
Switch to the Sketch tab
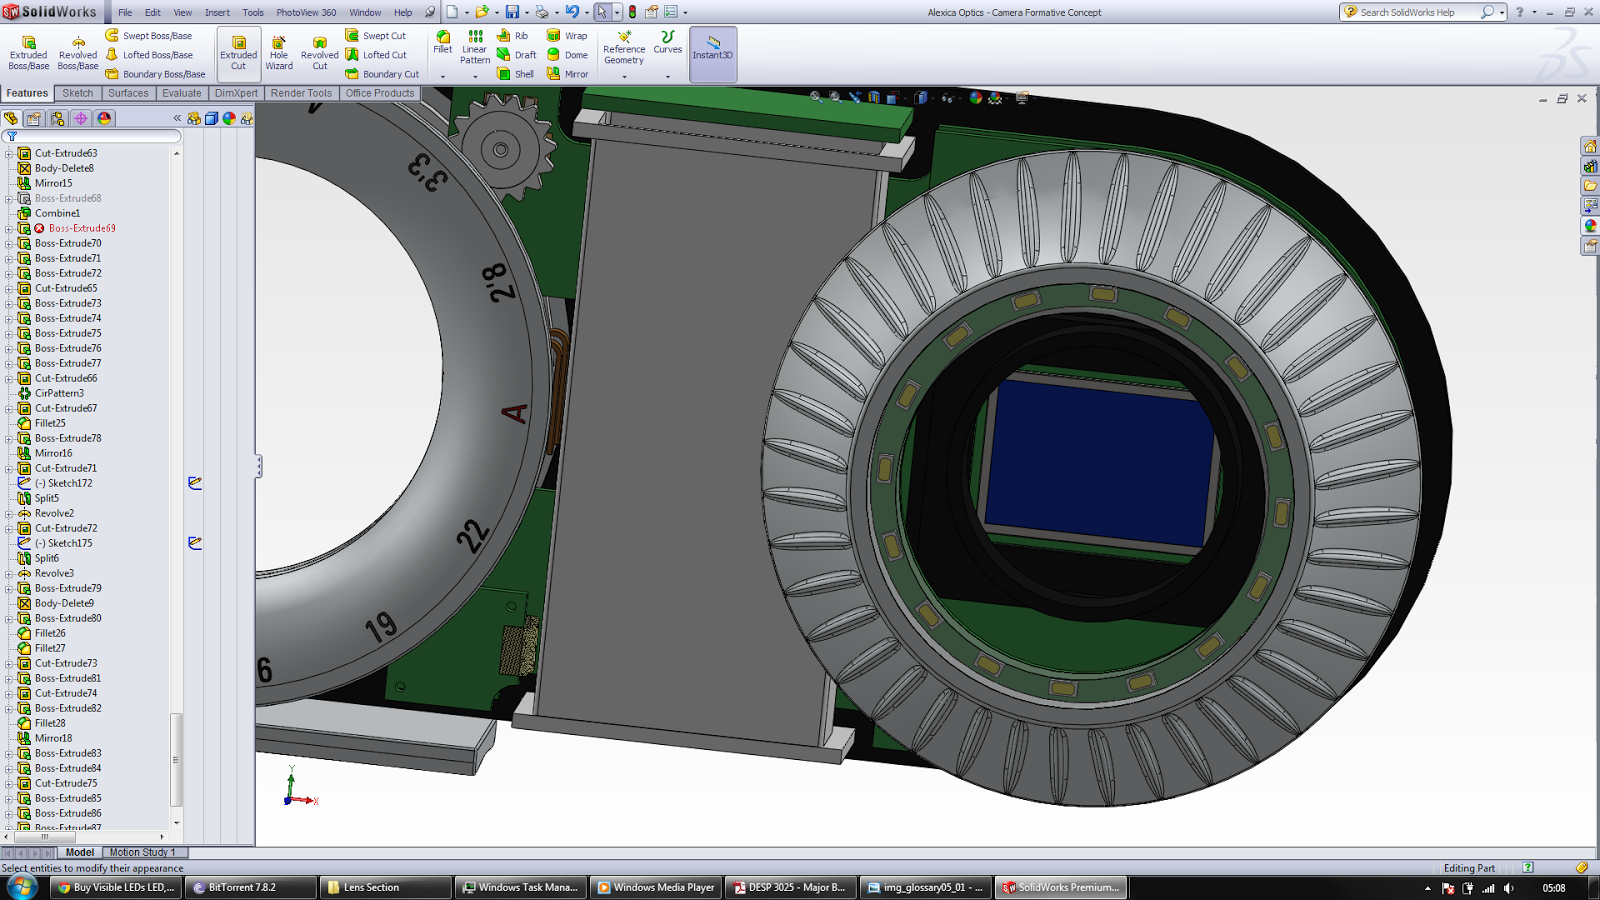(x=77, y=93)
